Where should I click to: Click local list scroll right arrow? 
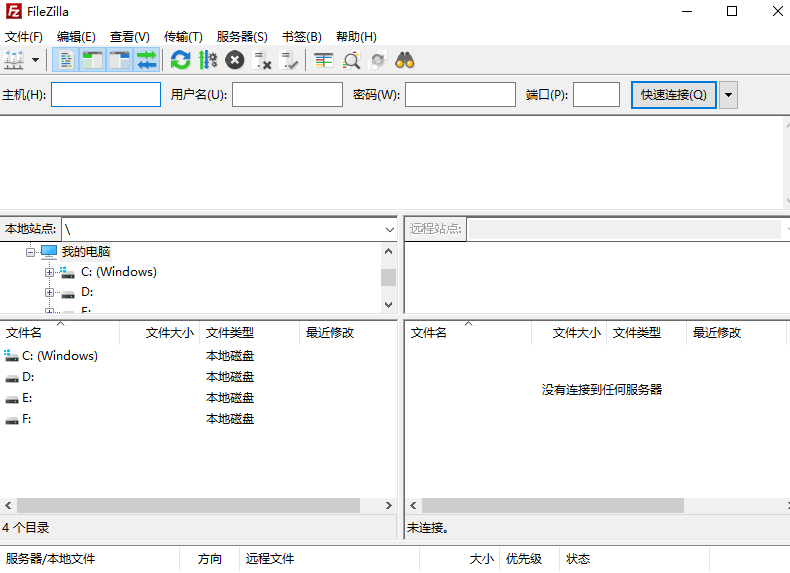(x=388, y=505)
